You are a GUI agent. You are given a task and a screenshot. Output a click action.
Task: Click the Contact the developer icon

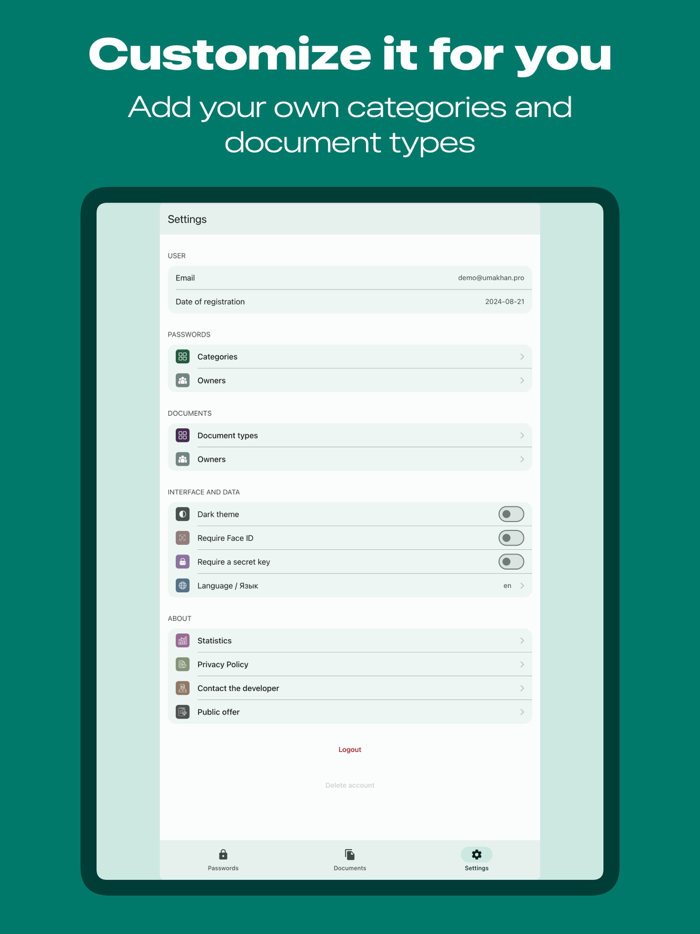point(182,688)
